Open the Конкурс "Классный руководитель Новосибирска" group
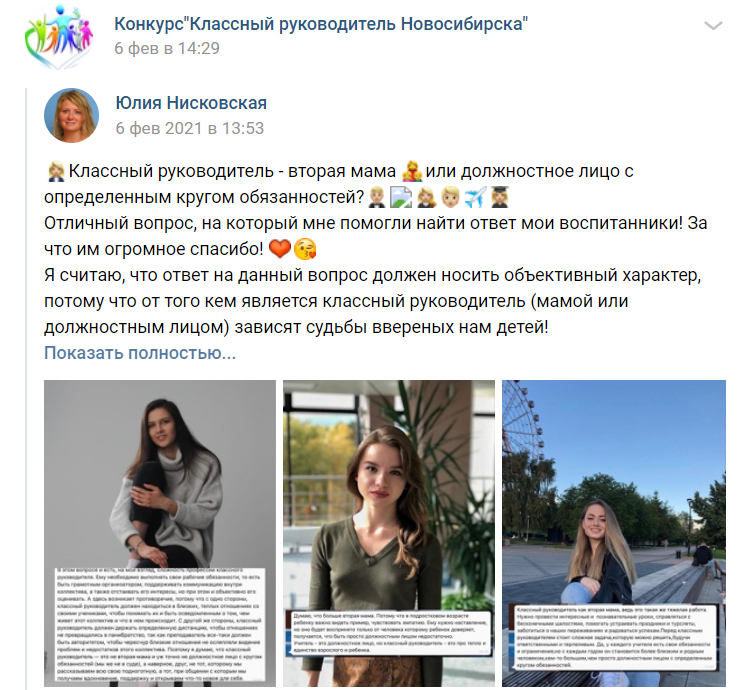This screenshot has height=690, width=751. point(321,23)
